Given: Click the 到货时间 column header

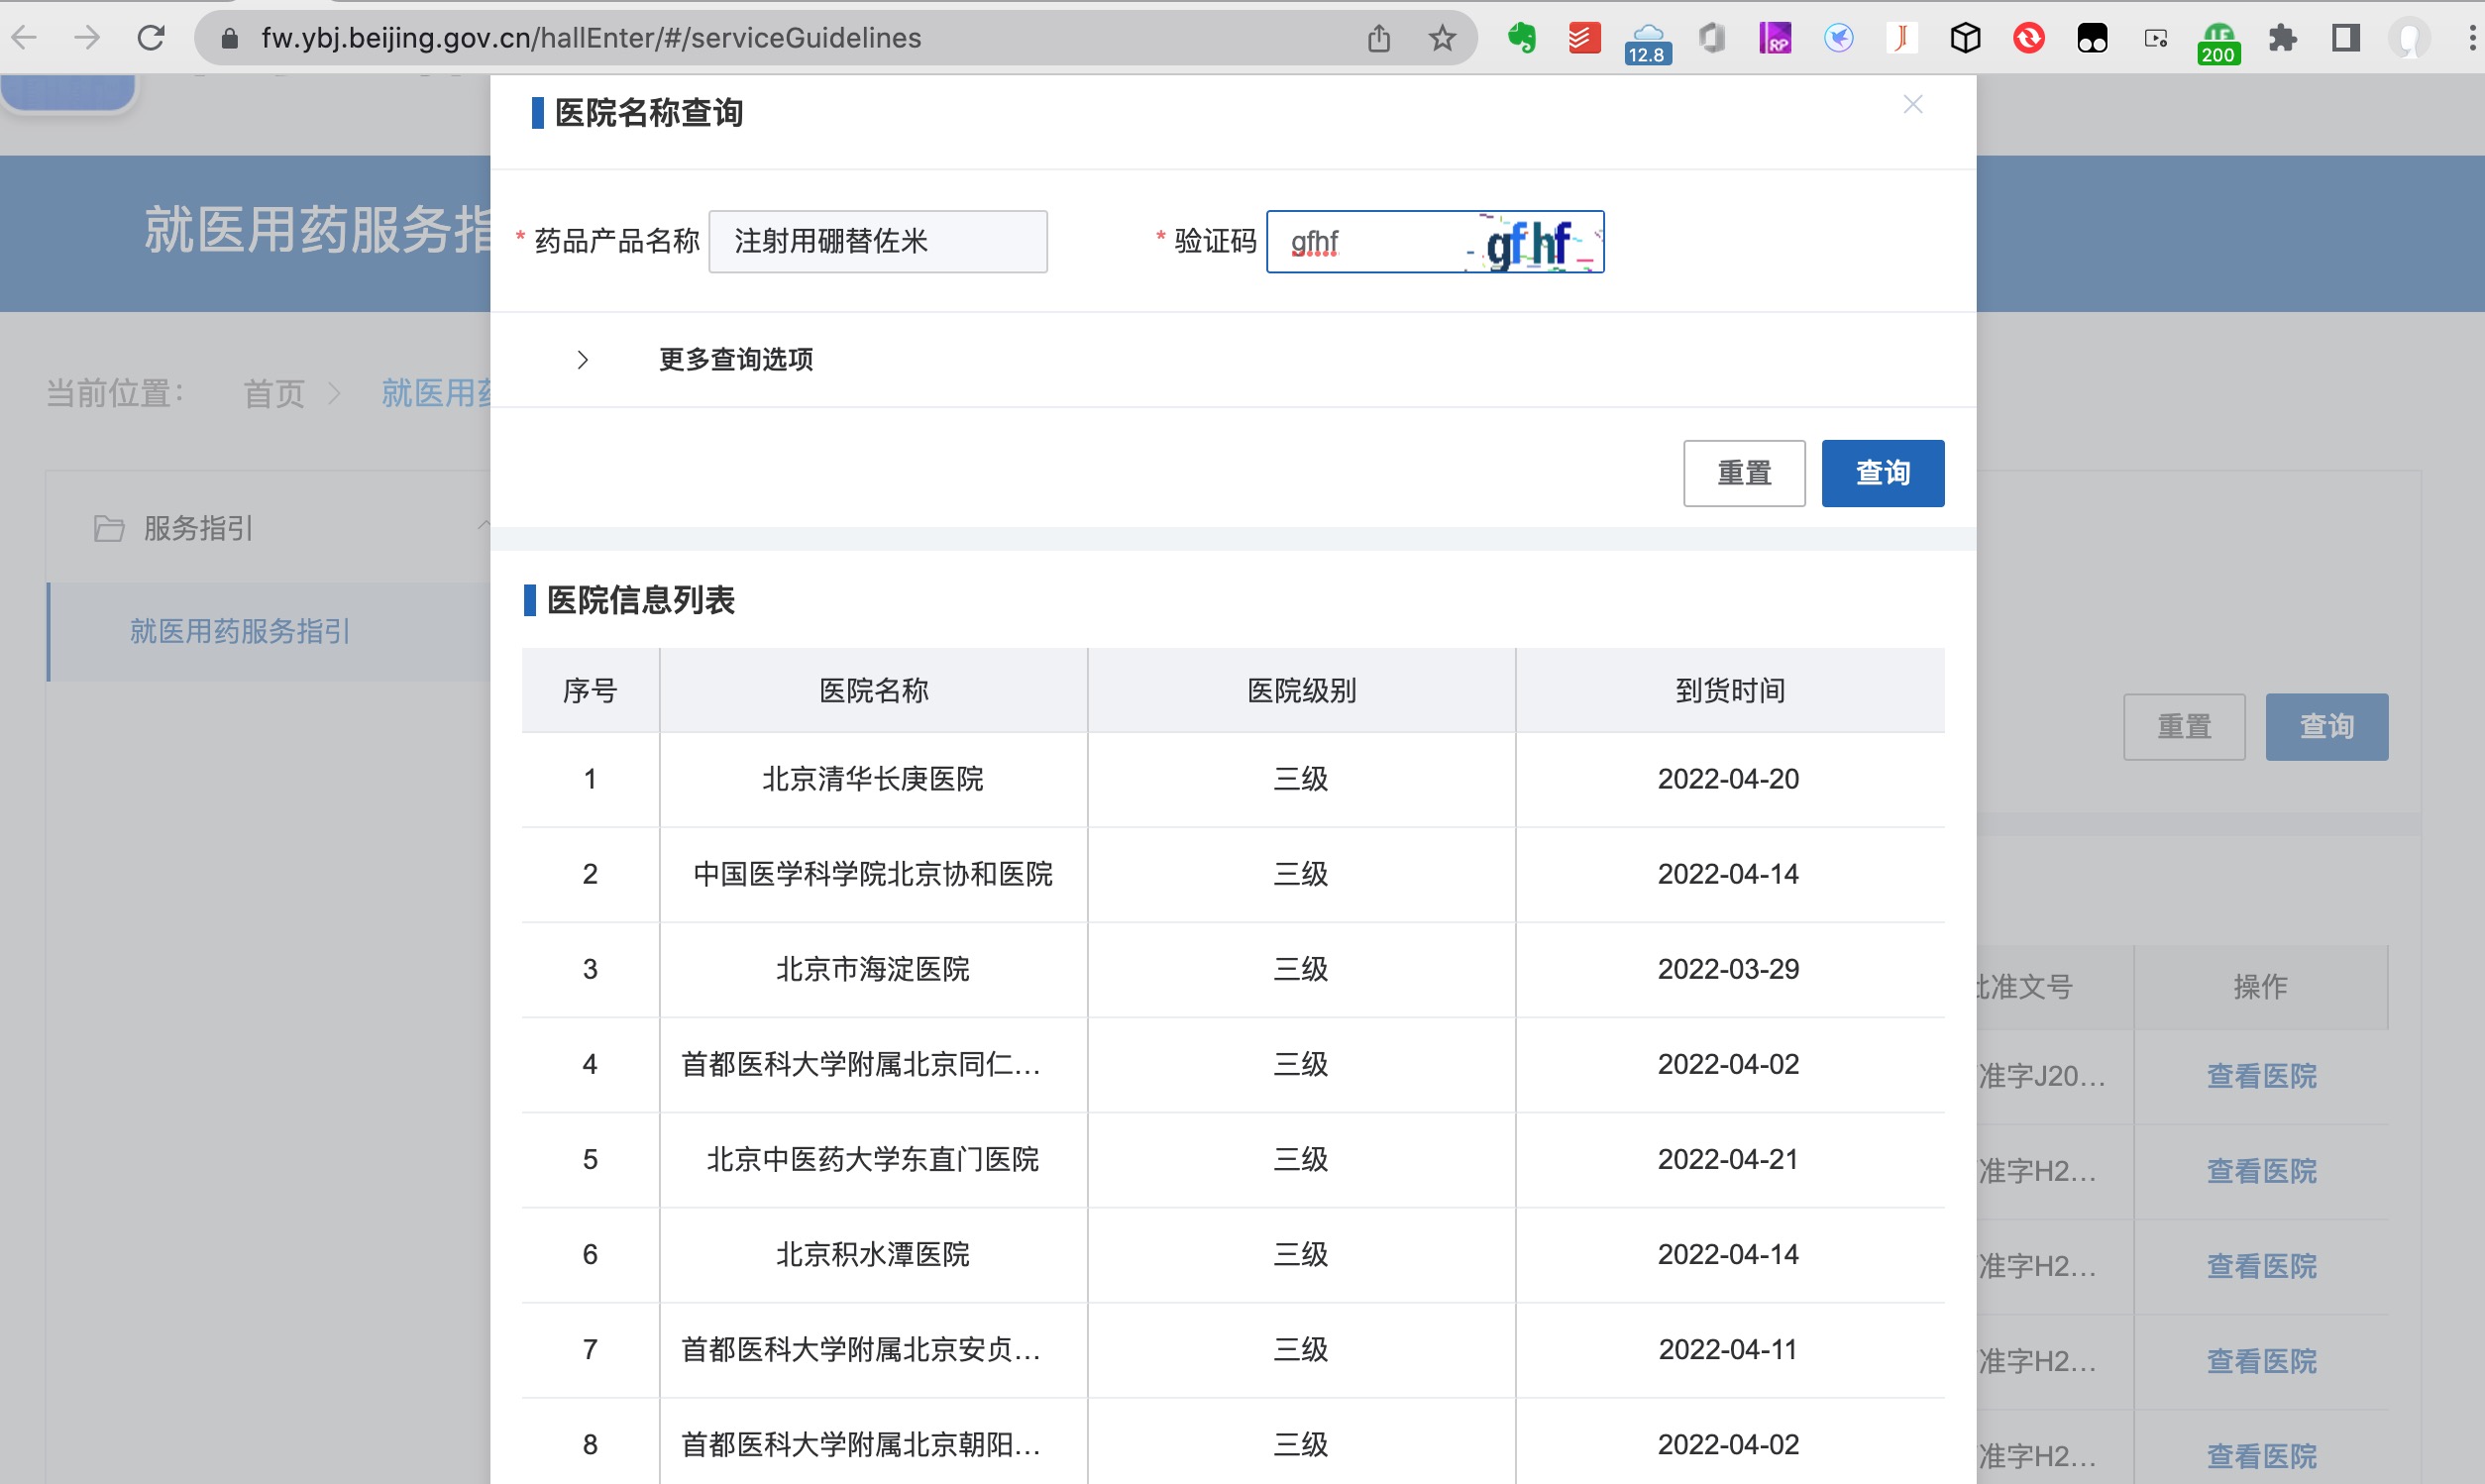Looking at the screenshot, I should (x=1729, y=690).
